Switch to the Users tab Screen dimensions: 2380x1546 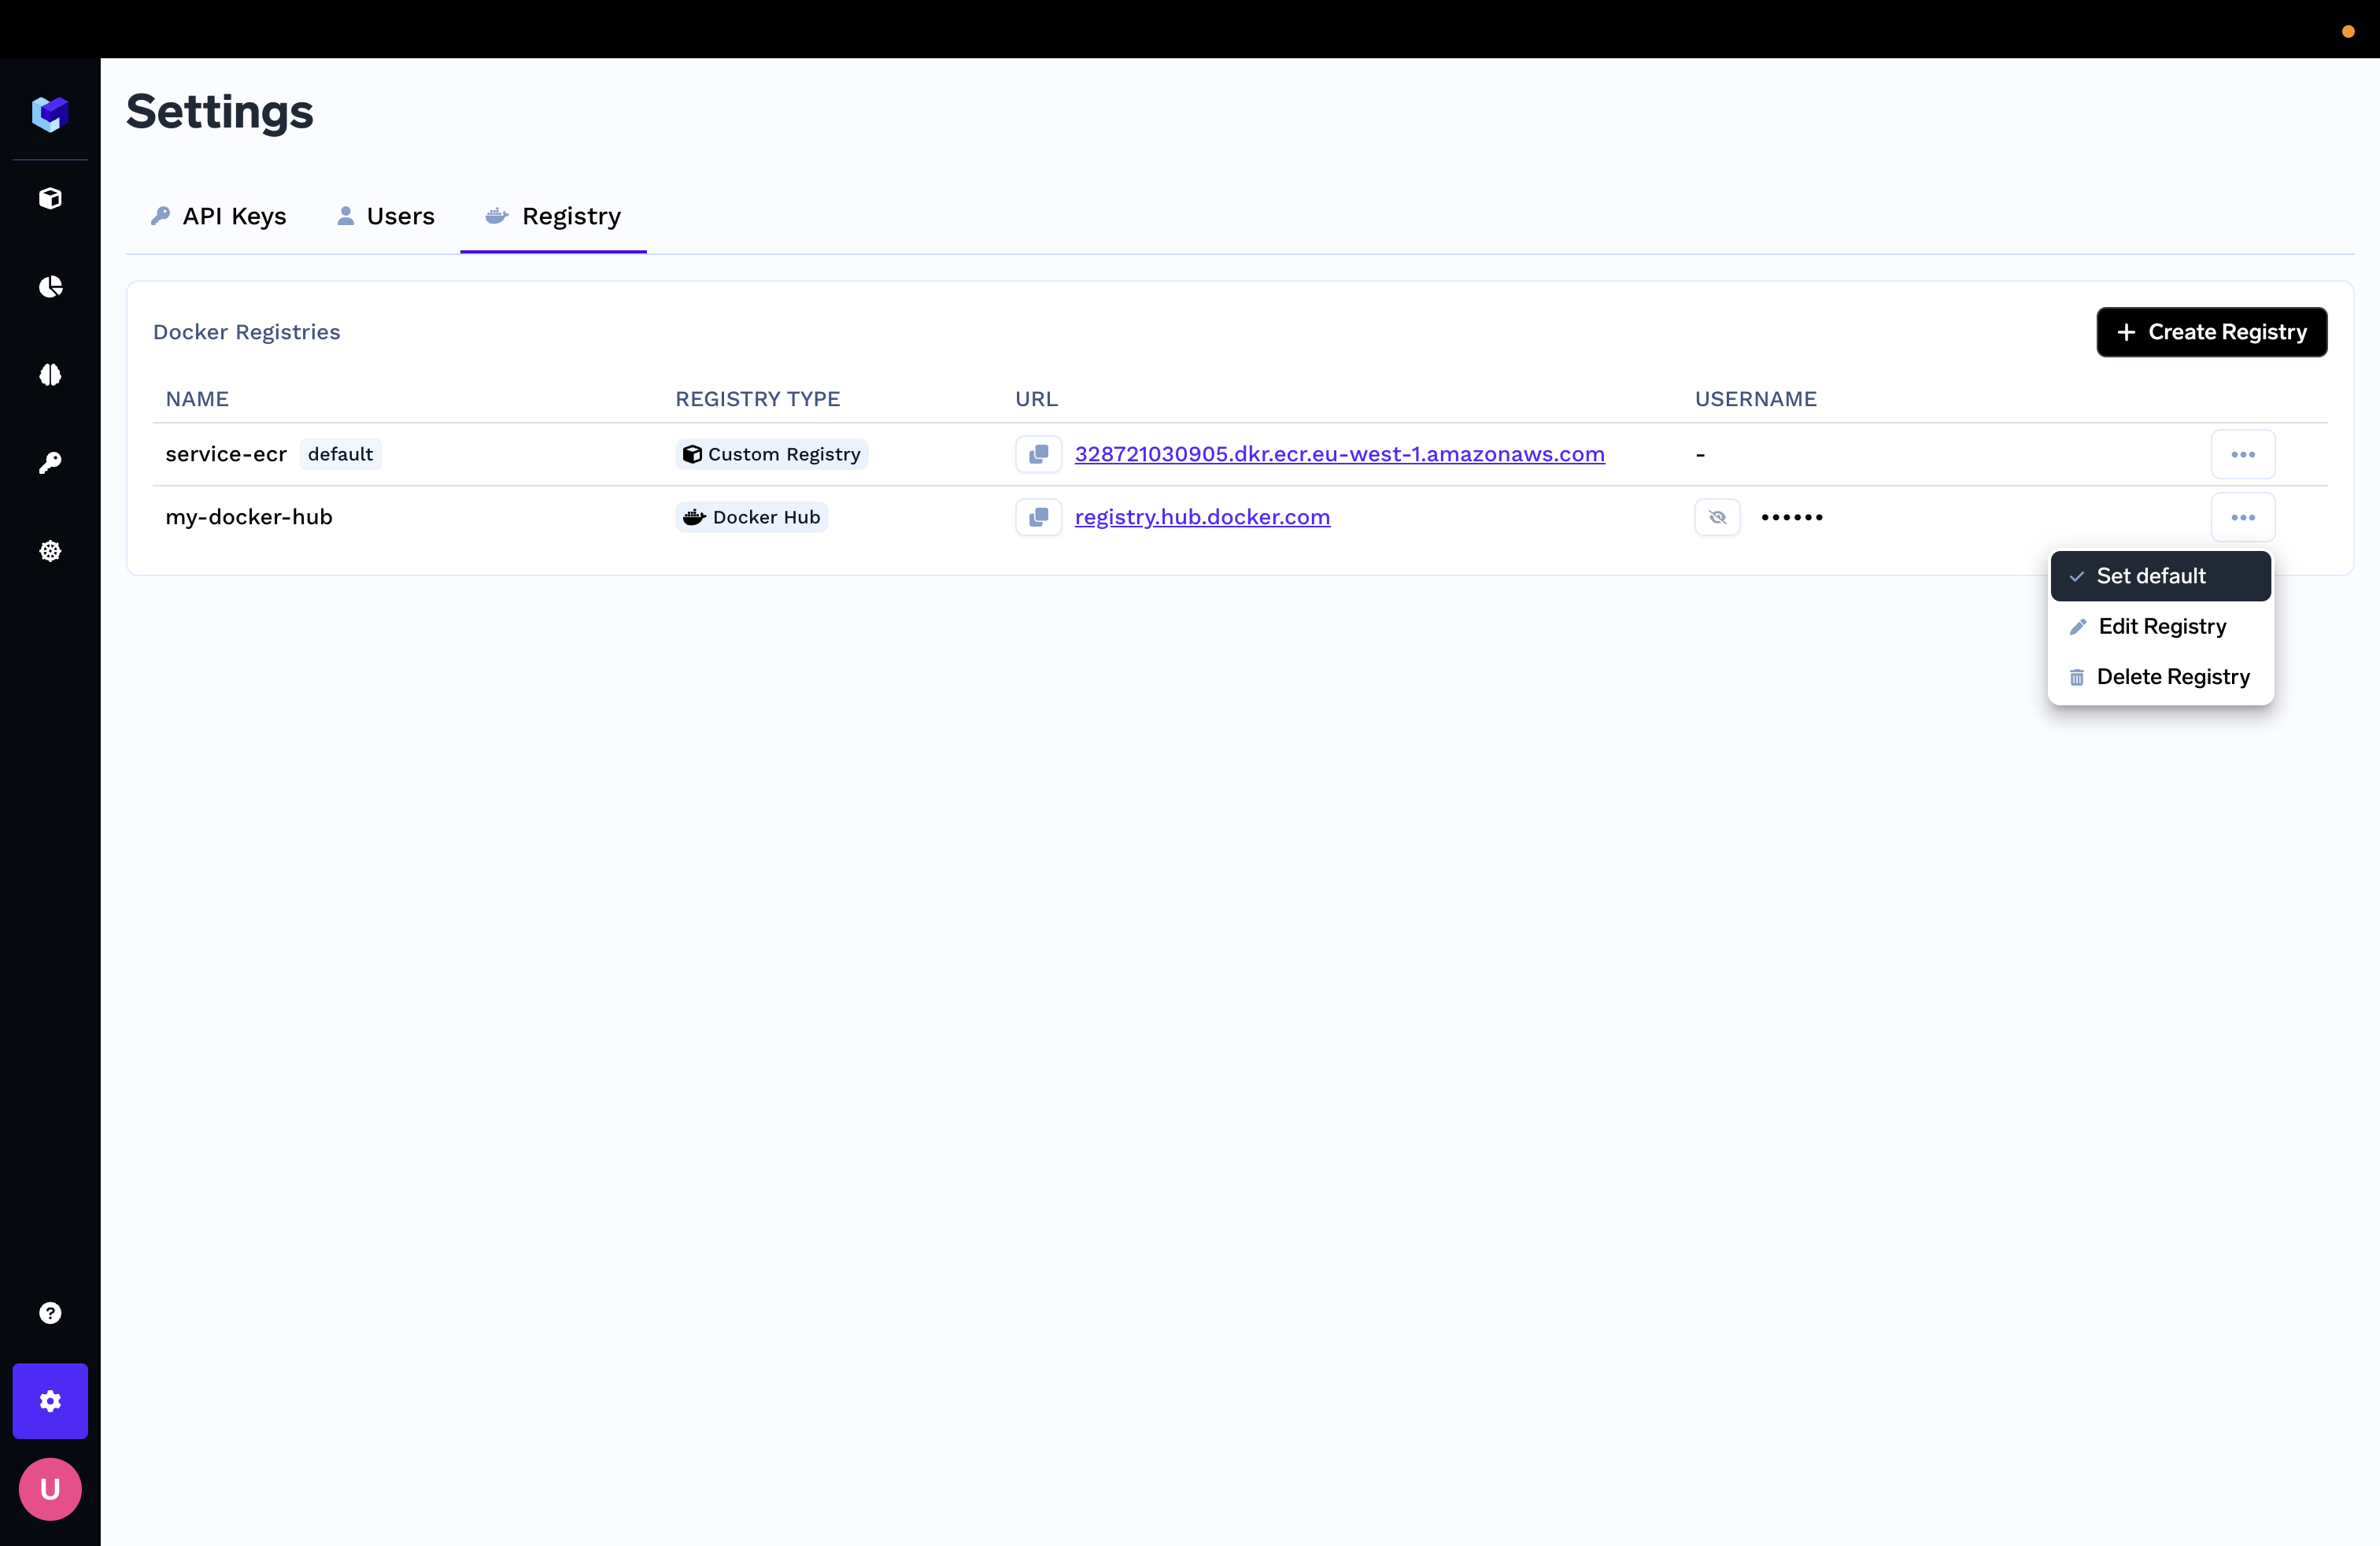pyautogui.click(x=385, y=216)
